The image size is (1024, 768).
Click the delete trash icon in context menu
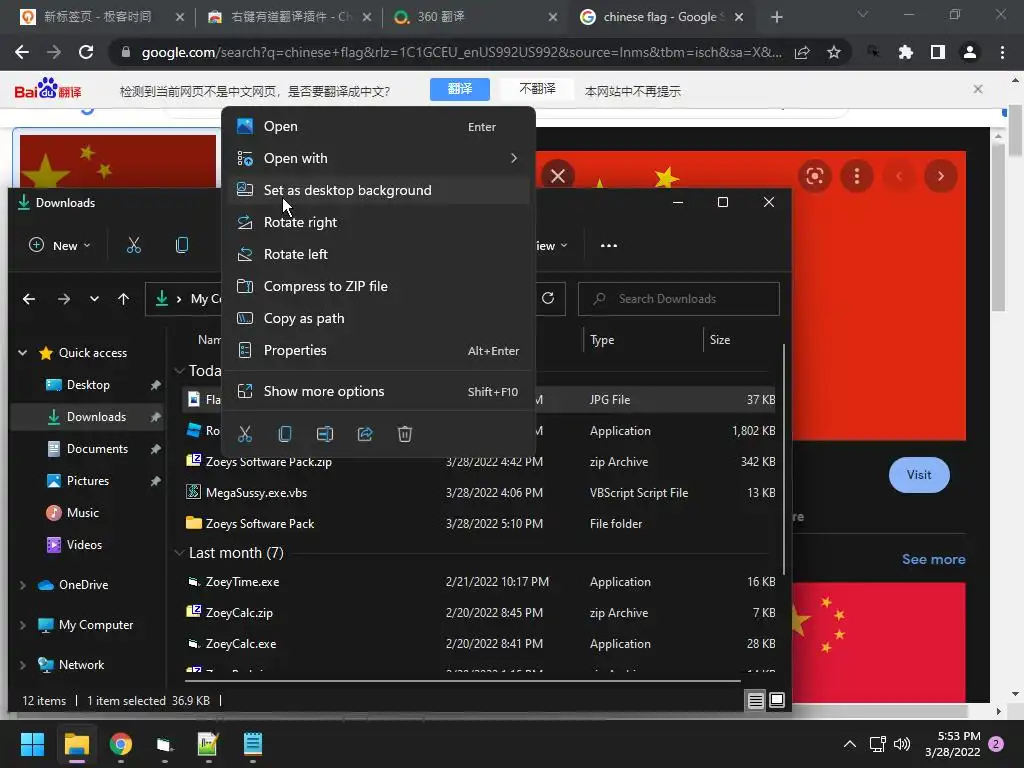405,434
